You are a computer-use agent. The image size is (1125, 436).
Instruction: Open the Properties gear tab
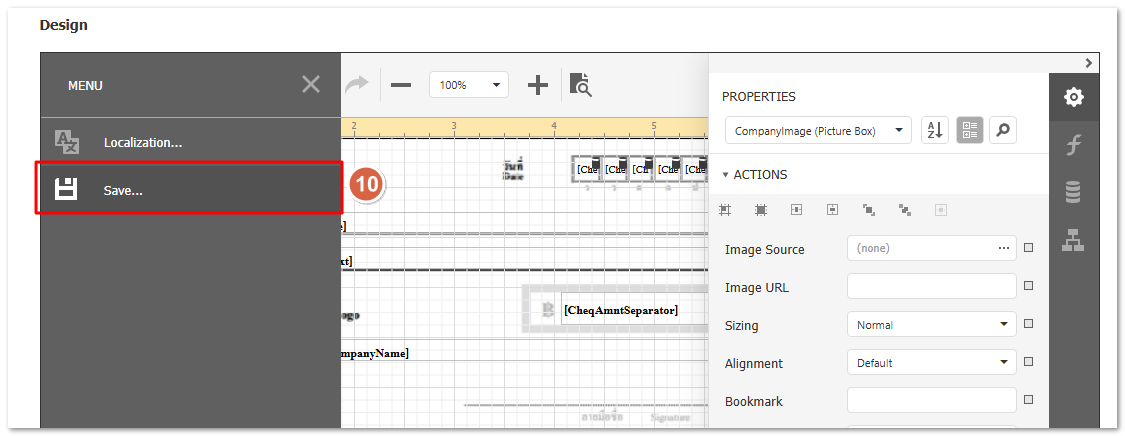click(1073, 97)
